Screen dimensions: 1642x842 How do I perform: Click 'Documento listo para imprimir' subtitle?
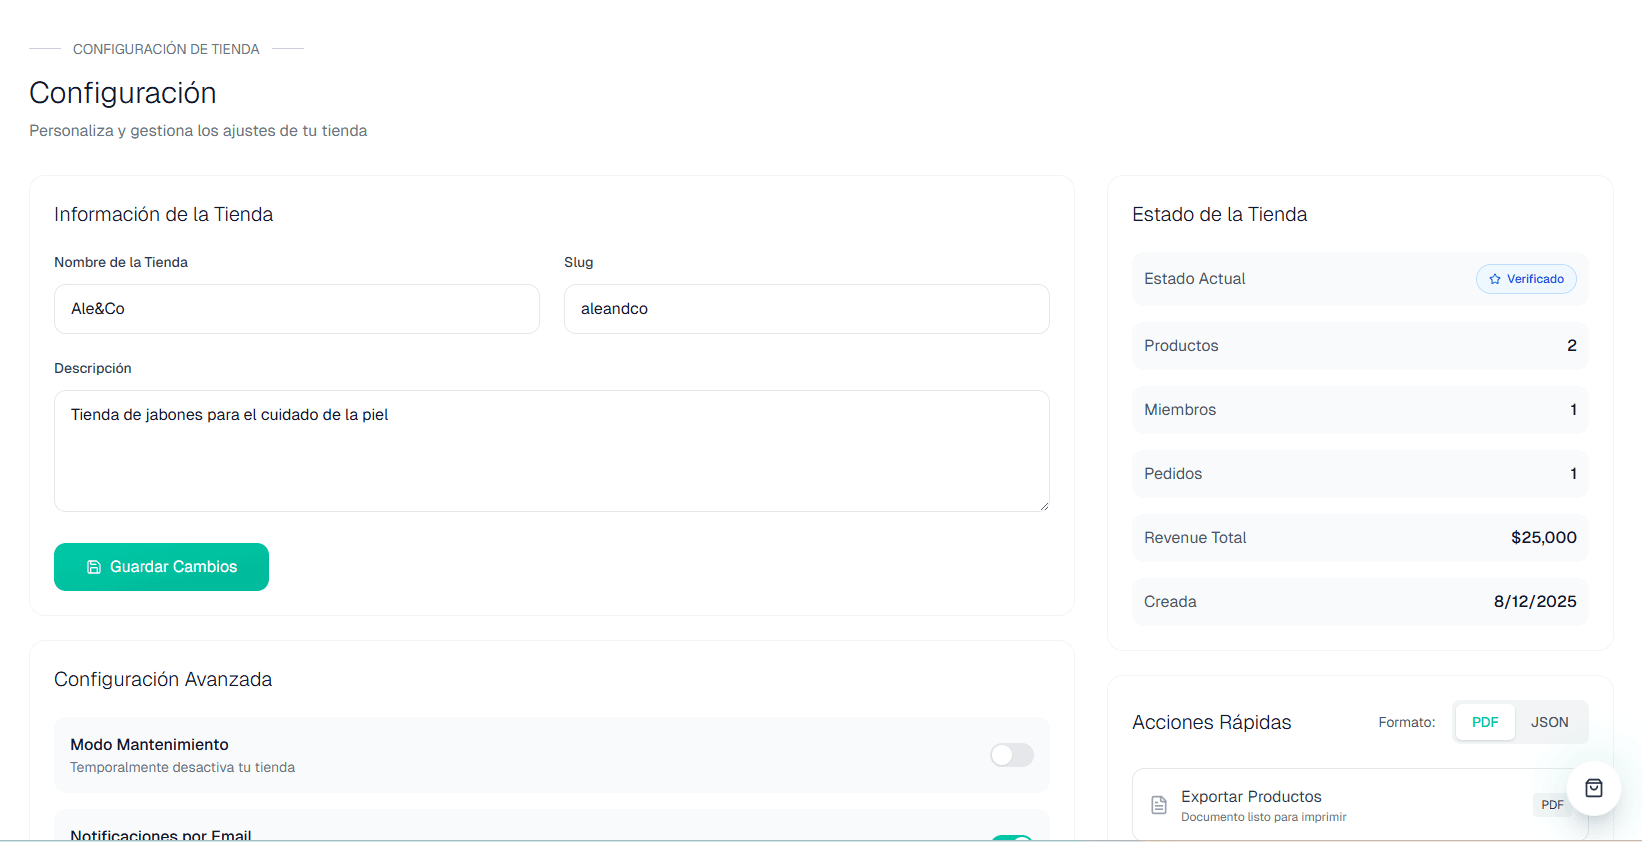1264,817
